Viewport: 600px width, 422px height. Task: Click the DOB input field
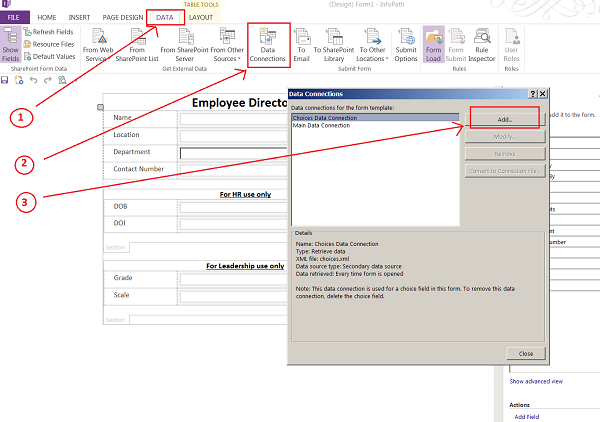tap(234, 207)
